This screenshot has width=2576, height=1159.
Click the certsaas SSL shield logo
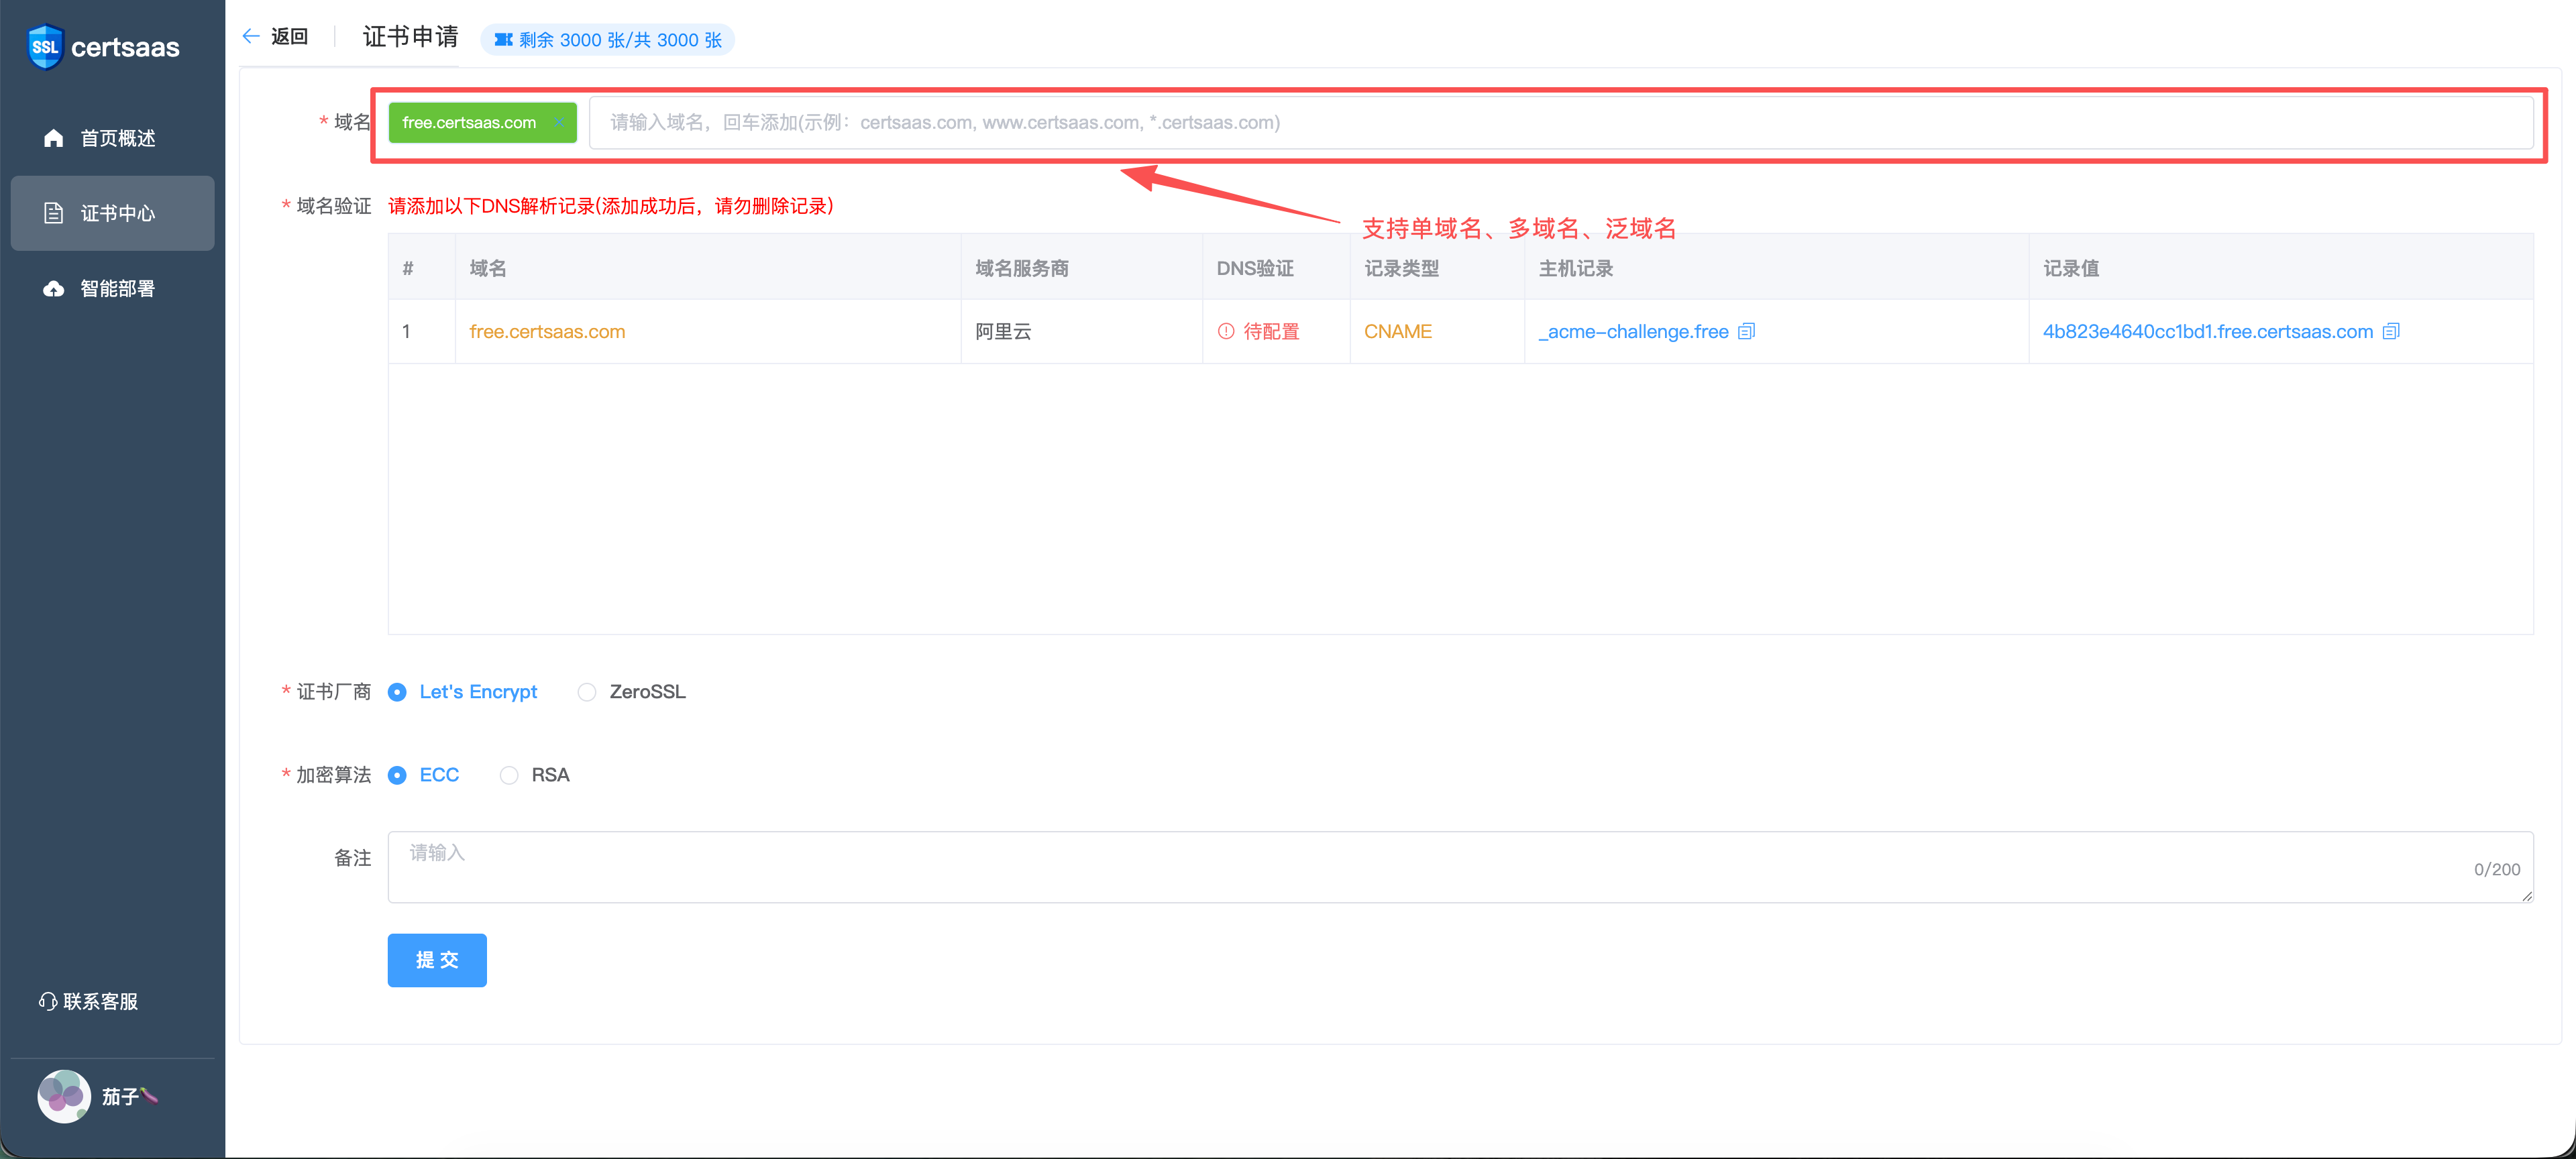(45, 47)
